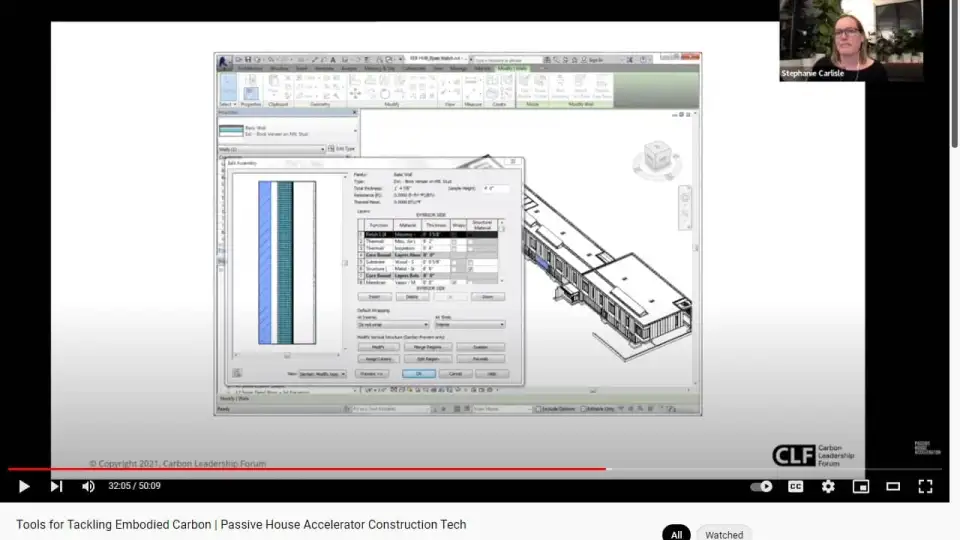The image size is (960, 540).
Task: Enable theater mode view
Action: tap(893, 486)
